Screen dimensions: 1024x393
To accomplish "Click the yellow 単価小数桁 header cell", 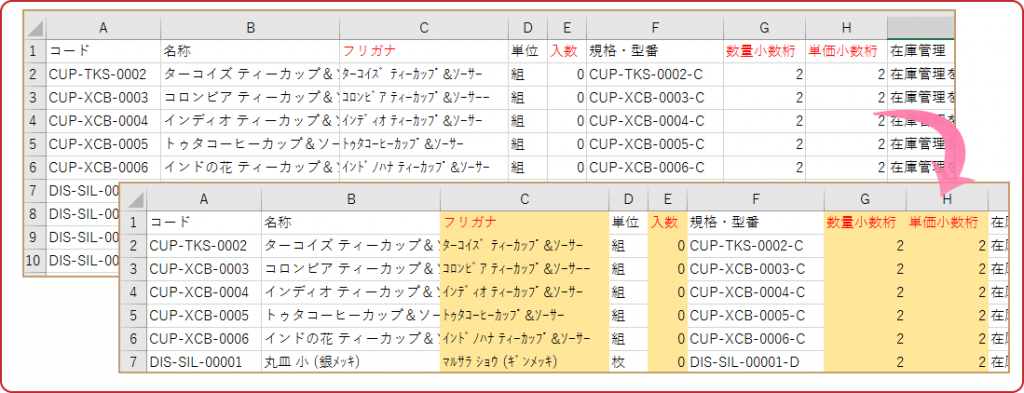I will pyautogui.click(x=946, y=223).
